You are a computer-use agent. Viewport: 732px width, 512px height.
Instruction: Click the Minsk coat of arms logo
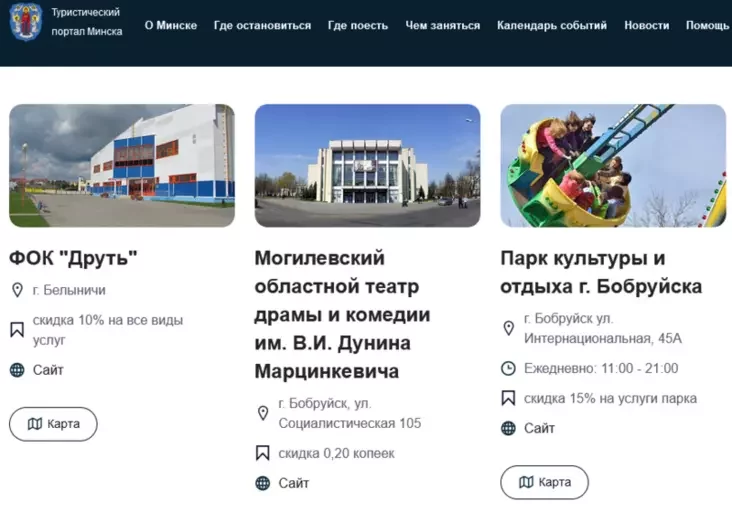(26, 22)
